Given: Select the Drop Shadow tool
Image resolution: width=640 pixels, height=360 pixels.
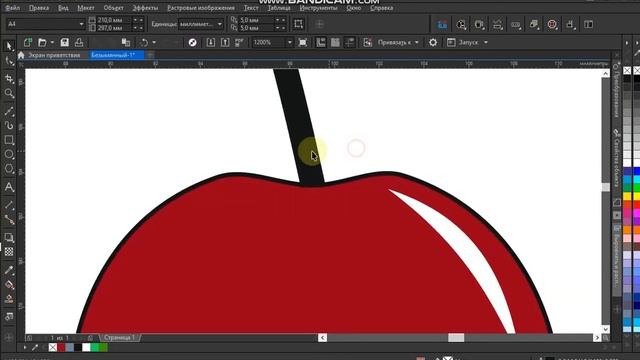Looking at the screenshot, I should click(9, 237).
